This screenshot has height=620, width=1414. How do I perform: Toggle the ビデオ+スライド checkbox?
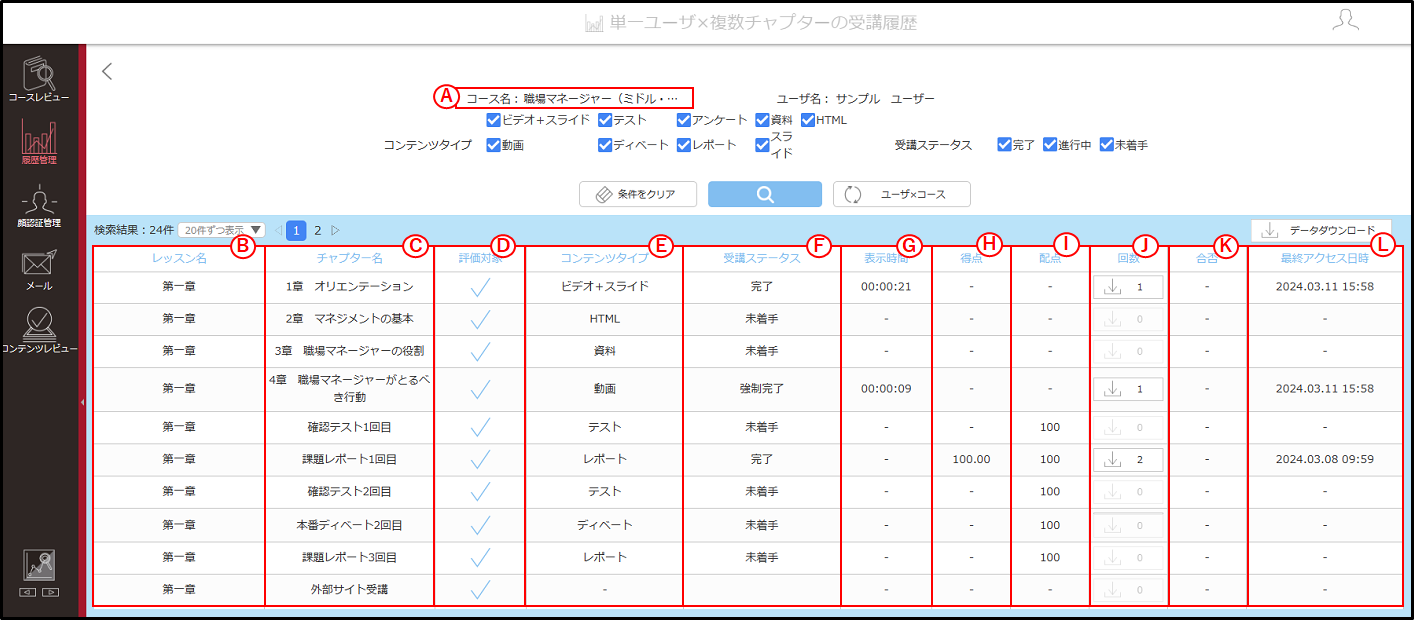coord(494,120)
